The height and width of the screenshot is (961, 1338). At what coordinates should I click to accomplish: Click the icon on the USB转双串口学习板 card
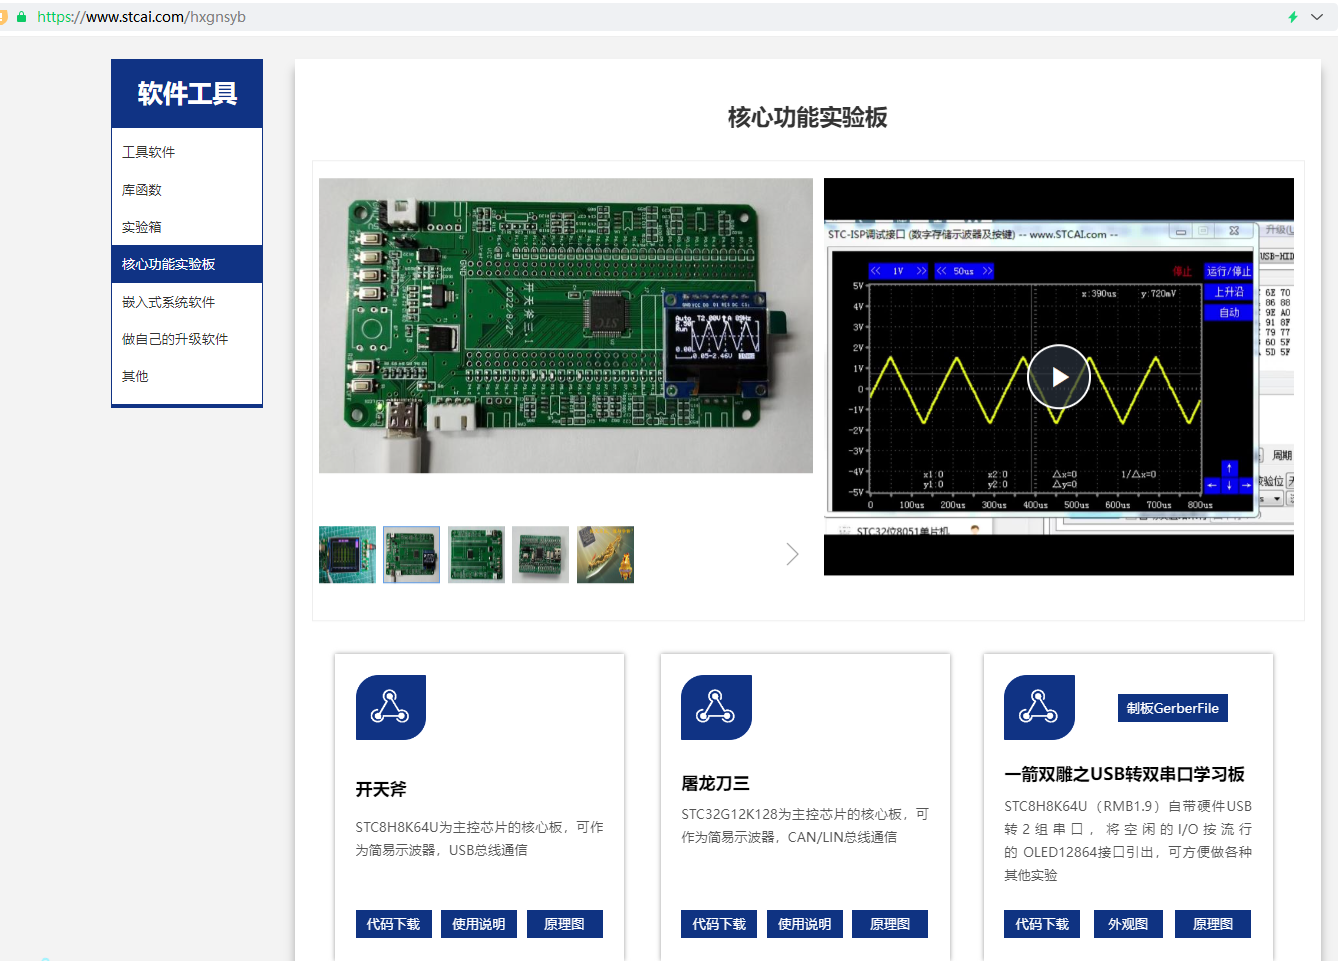[1039, 707]
